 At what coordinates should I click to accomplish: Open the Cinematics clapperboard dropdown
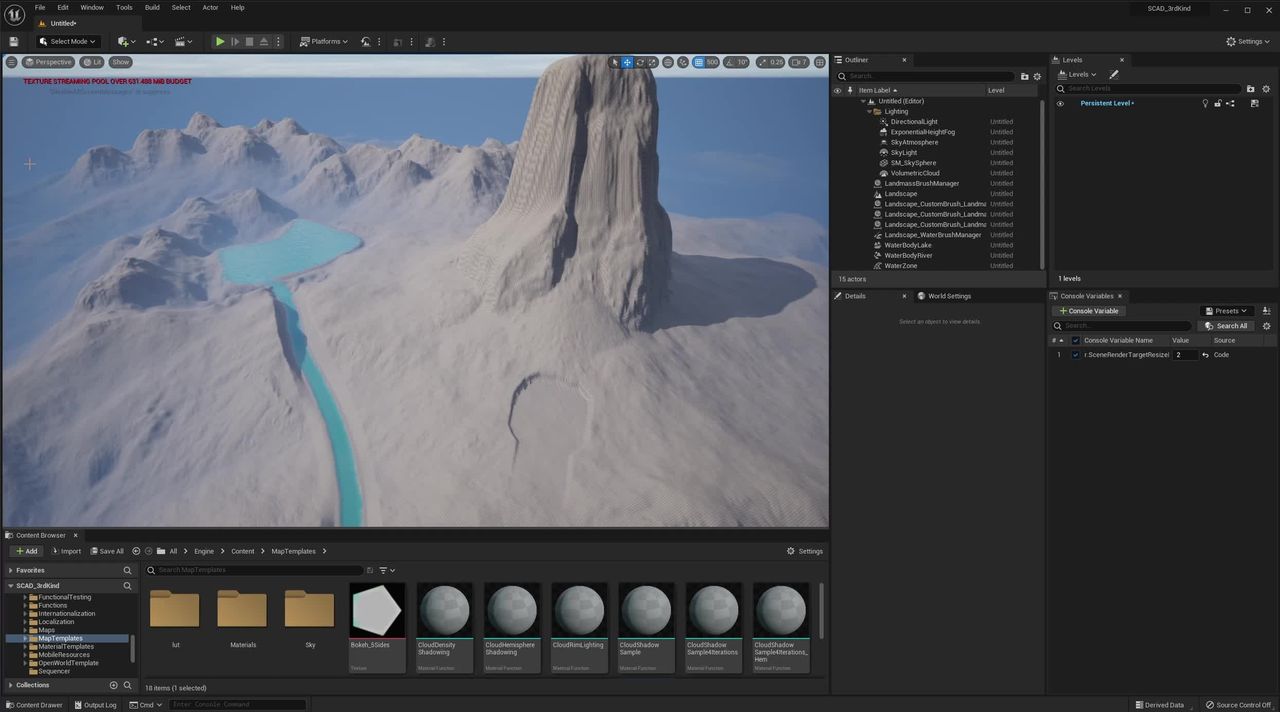184,41
